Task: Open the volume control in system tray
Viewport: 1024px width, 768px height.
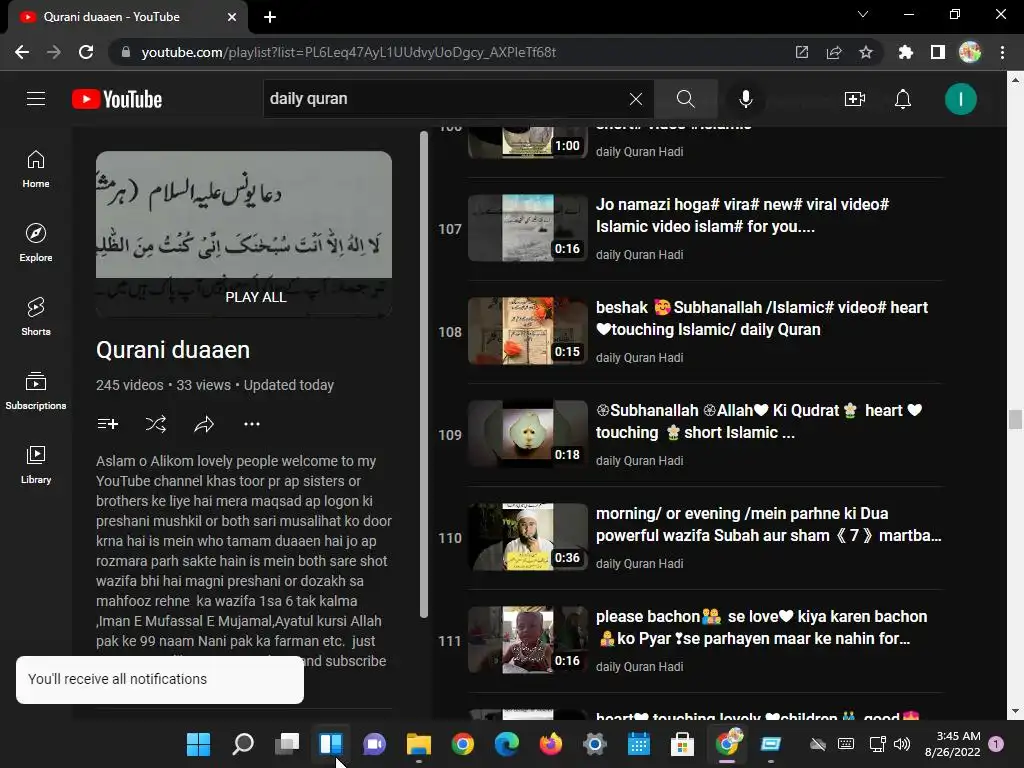Action: click(x=902, y=744)
